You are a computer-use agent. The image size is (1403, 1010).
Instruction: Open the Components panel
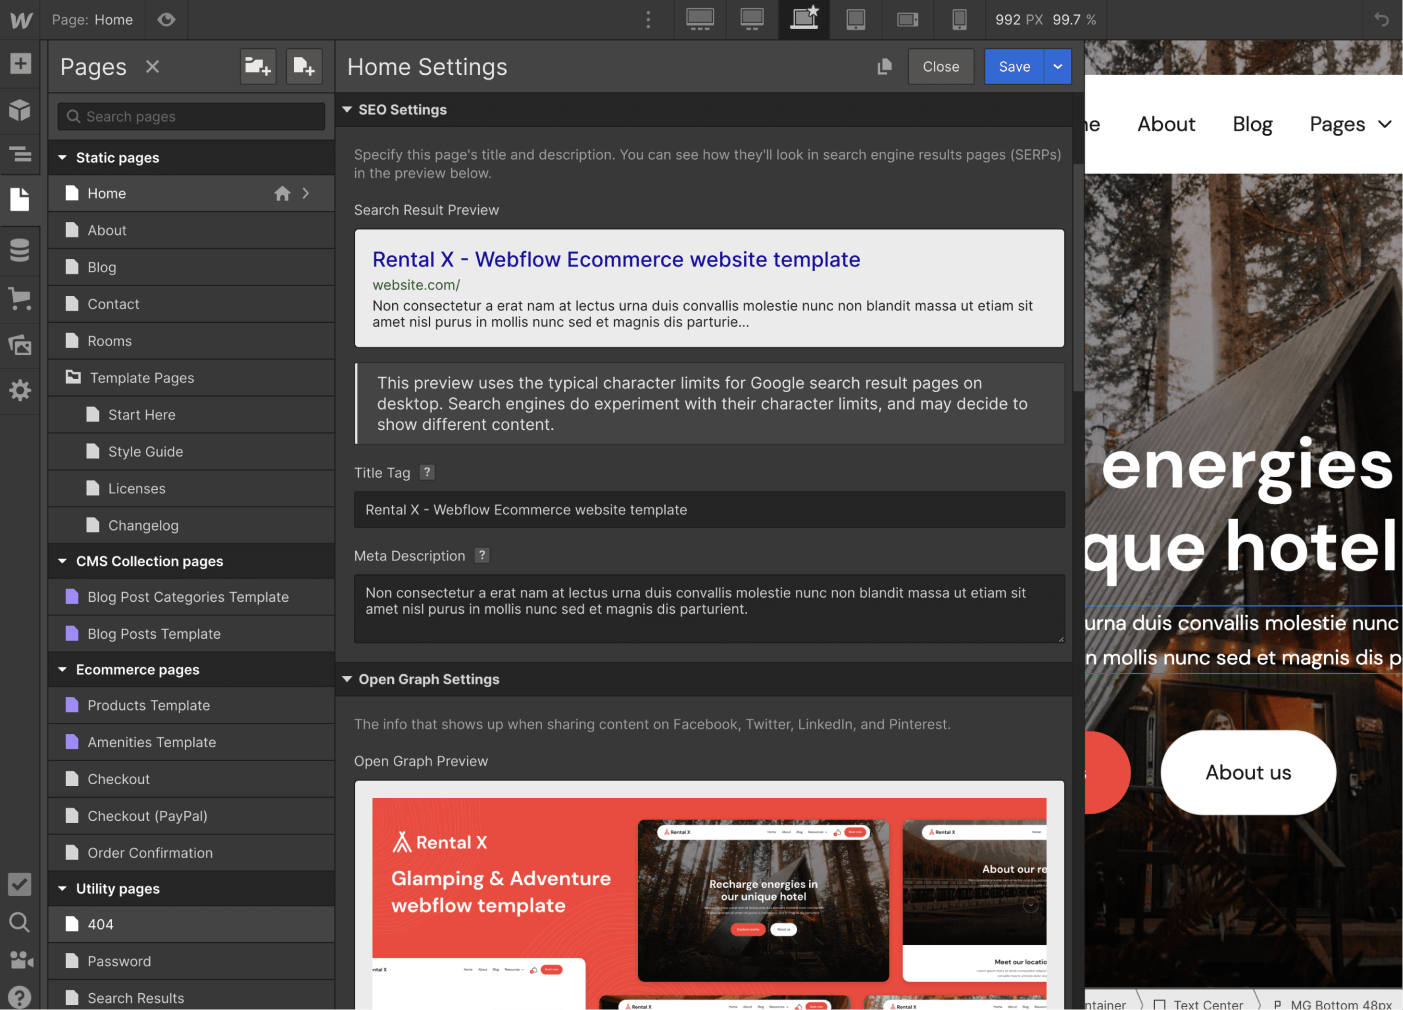click(20, 110)
